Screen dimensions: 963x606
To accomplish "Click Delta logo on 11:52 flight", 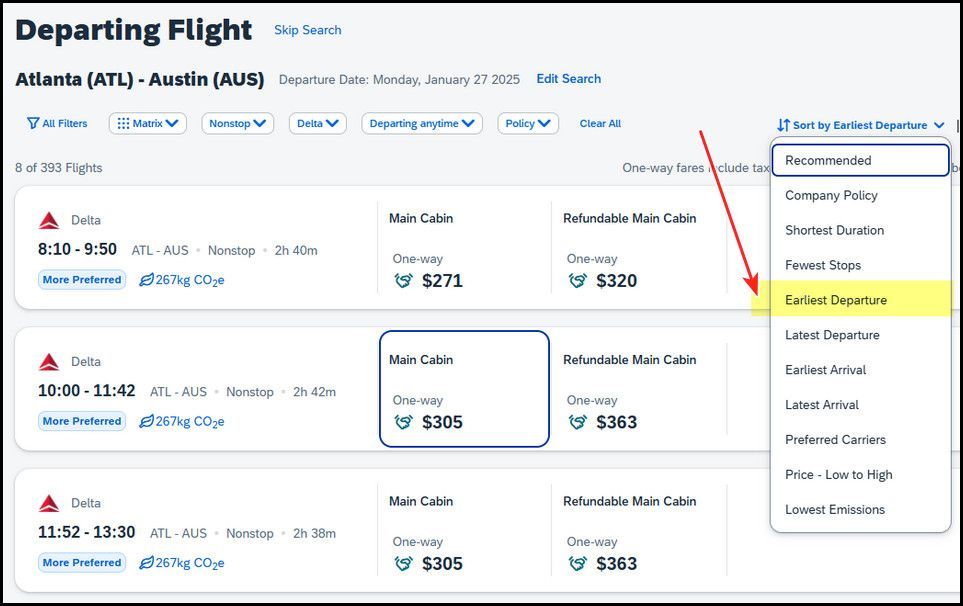I will (49, 503).
